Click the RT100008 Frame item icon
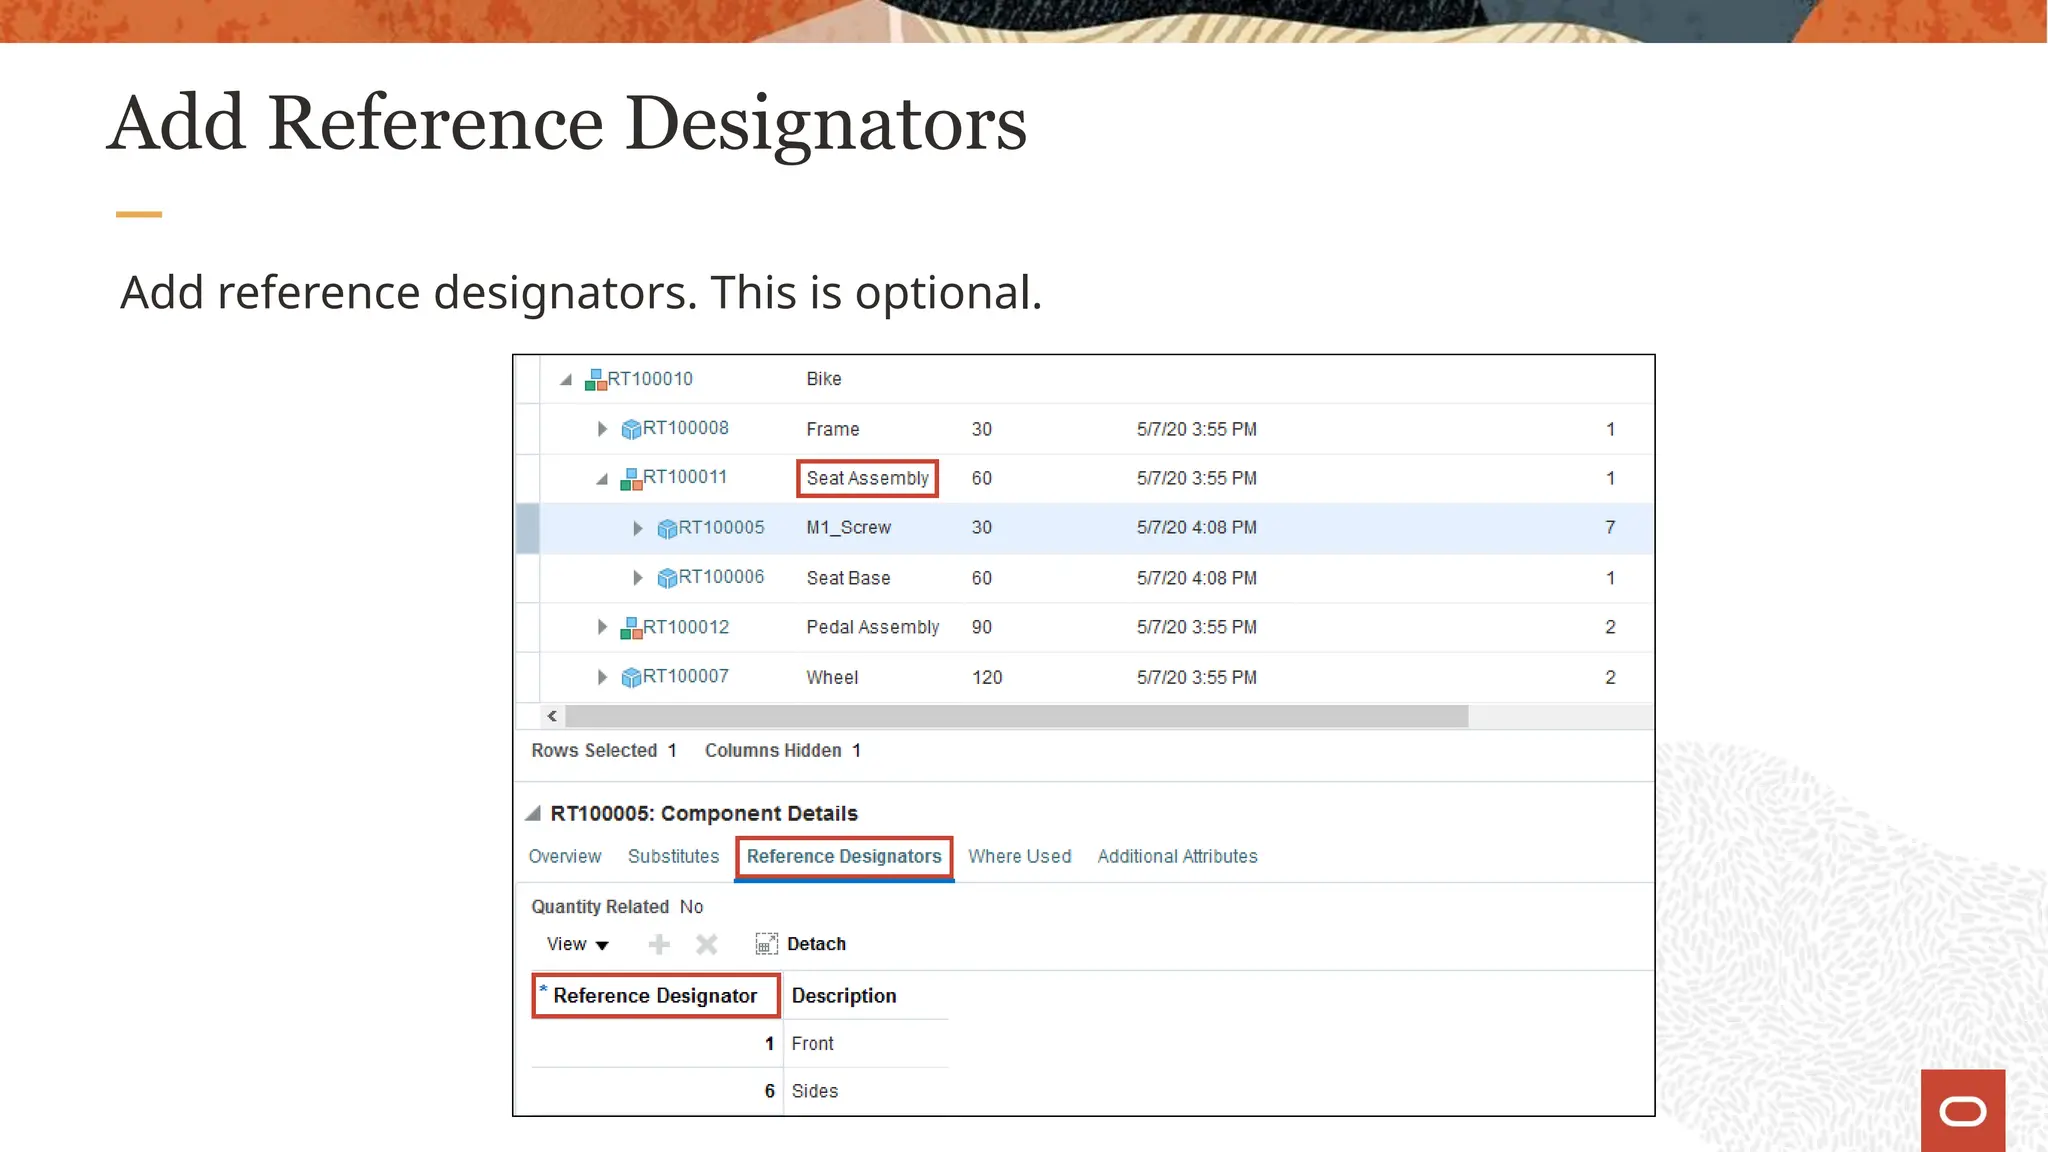 pyautogui.click(x=631, y=429)
